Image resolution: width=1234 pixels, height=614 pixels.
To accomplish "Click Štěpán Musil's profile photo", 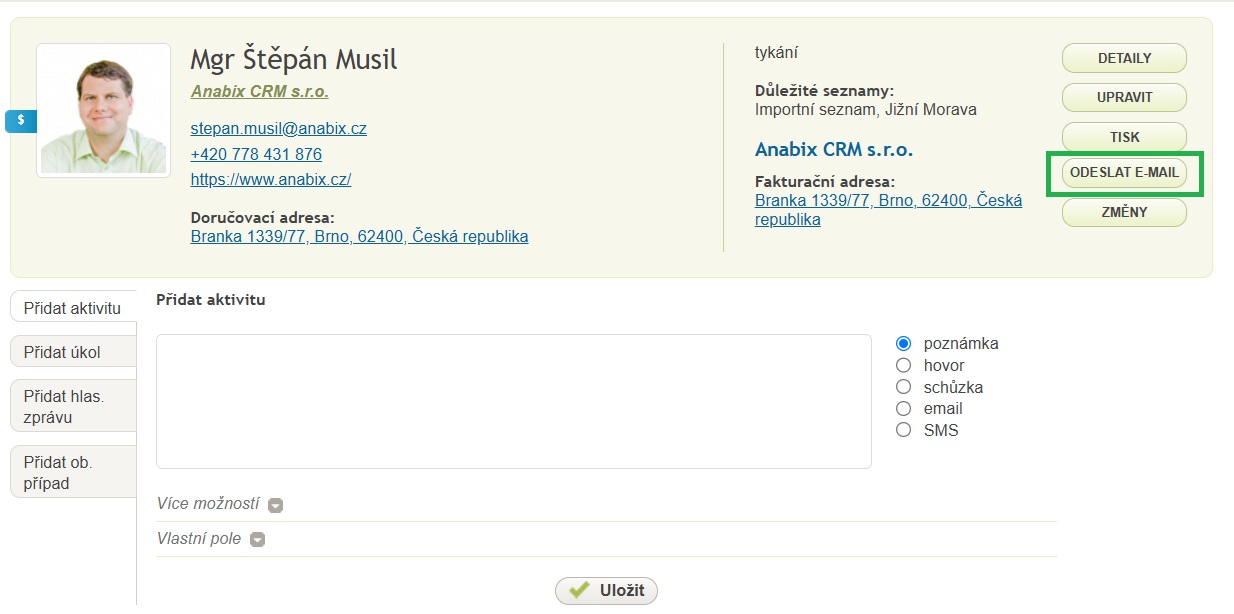I will [x=103, y=110].
